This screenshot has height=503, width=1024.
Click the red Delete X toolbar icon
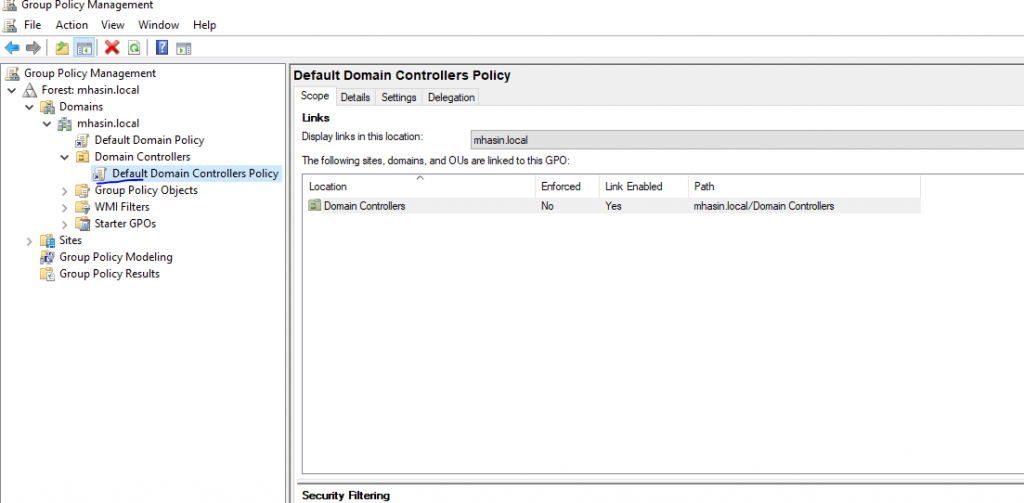coord(112,48)
